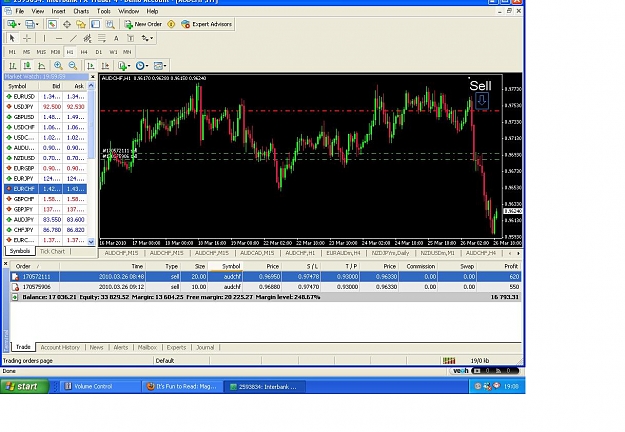Select the Equidistant Channel tool
Screen dimensions: 625x432
pyautogui.click(x=87, y=38)
